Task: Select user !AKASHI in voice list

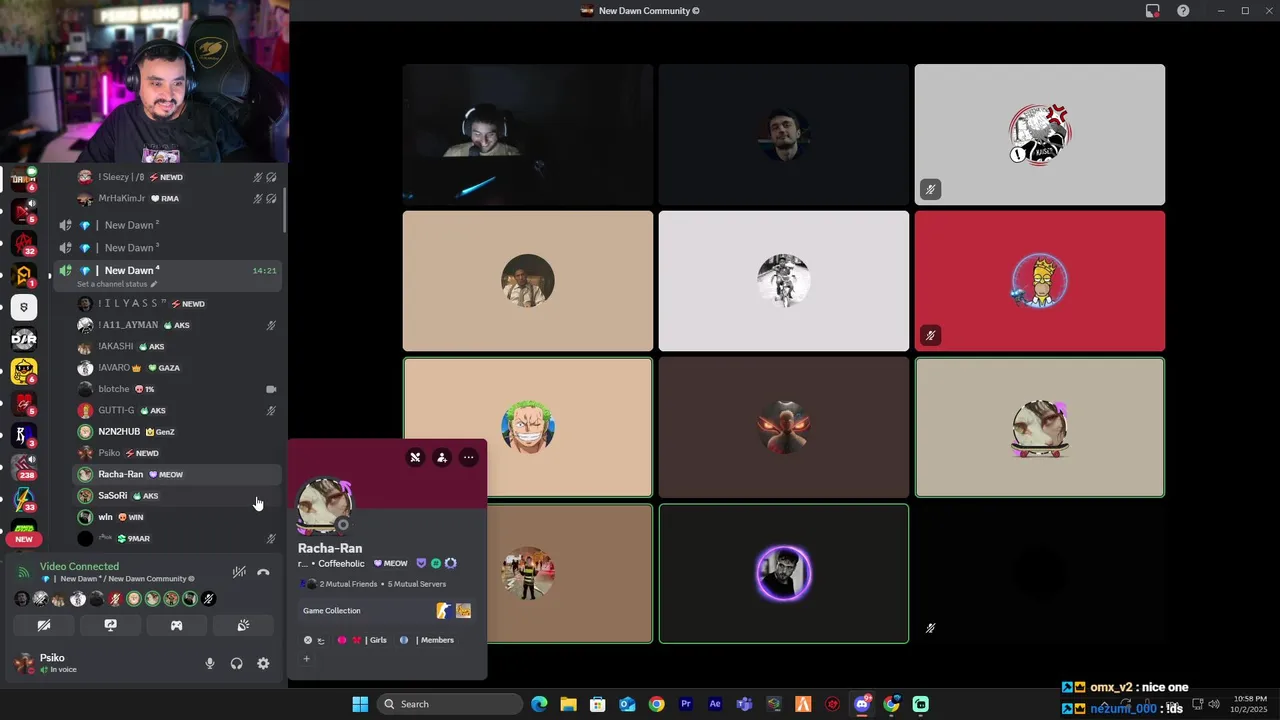Action: click(177, 346)
